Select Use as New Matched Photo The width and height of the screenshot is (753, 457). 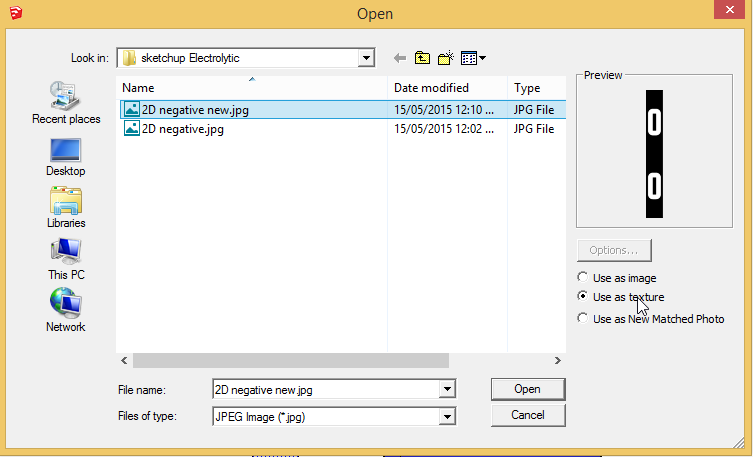click(583, 318)
